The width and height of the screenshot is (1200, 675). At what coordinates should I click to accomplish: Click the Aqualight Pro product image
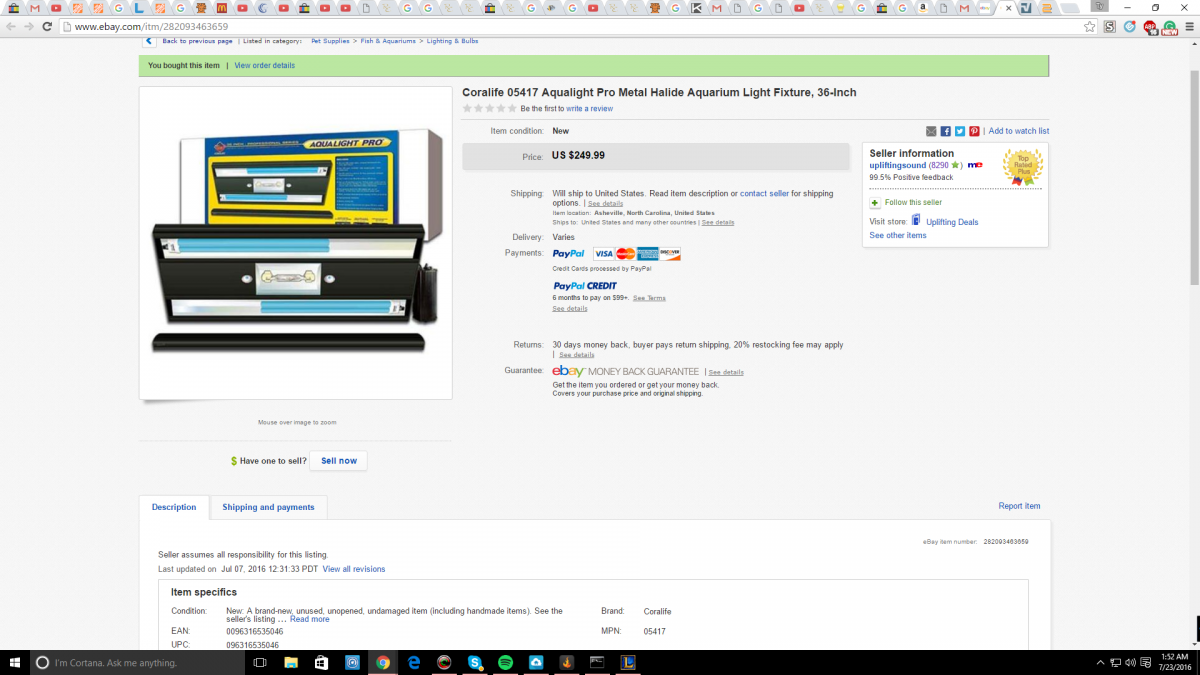coord(295,243)
